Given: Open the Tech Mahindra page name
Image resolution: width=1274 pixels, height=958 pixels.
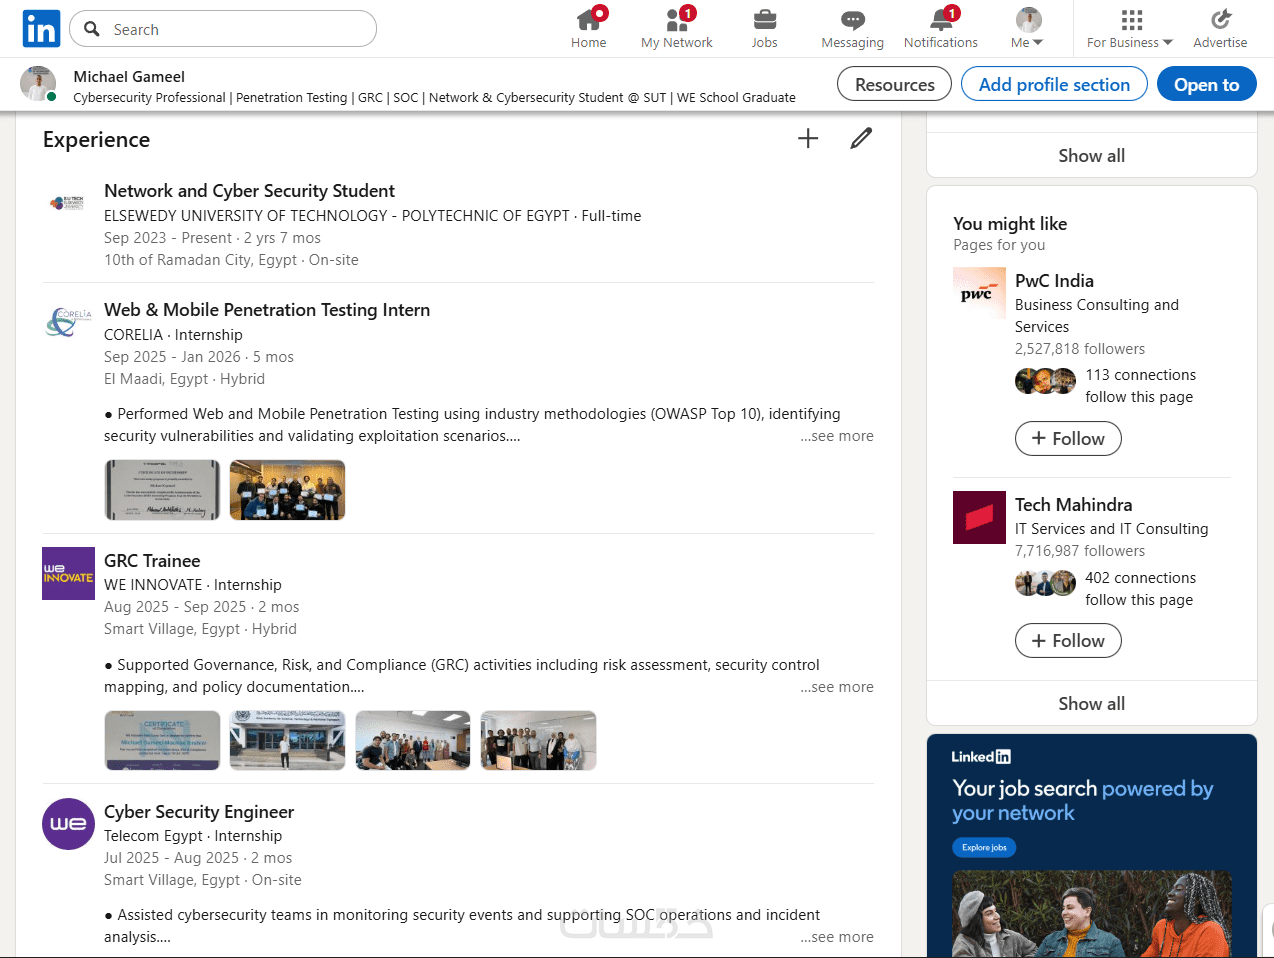Looking at the screenshot, I should (1074, 505).
